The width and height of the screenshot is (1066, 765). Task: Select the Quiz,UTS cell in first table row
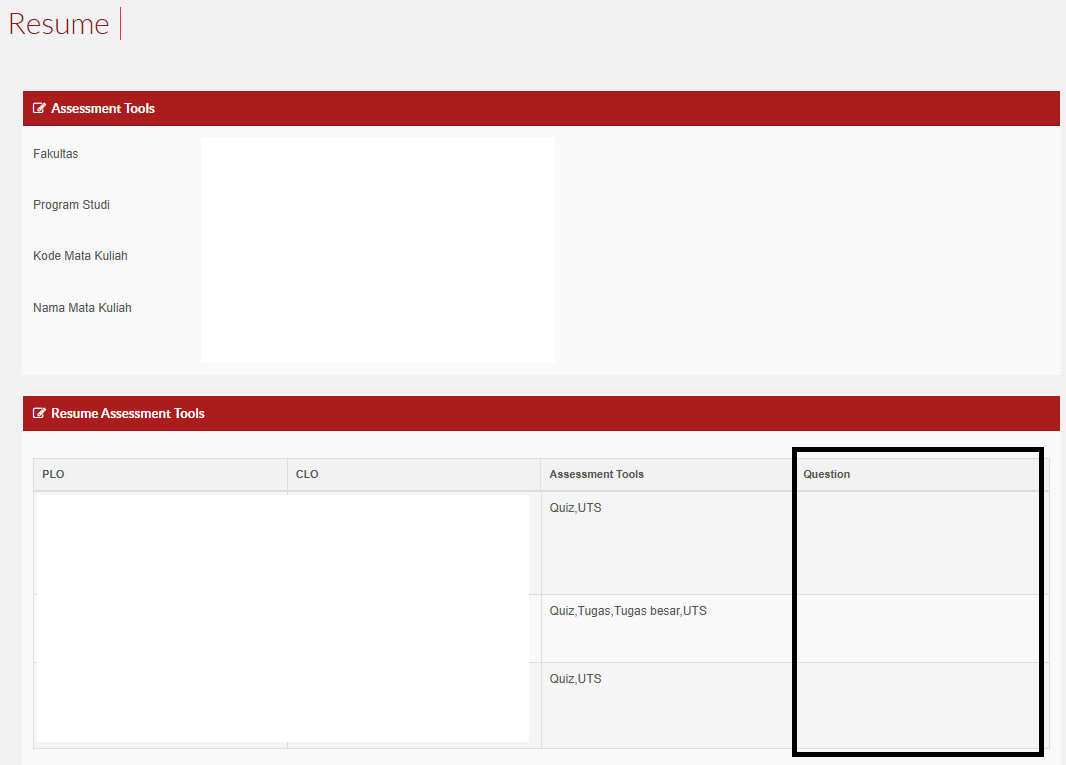pos(576,508)
